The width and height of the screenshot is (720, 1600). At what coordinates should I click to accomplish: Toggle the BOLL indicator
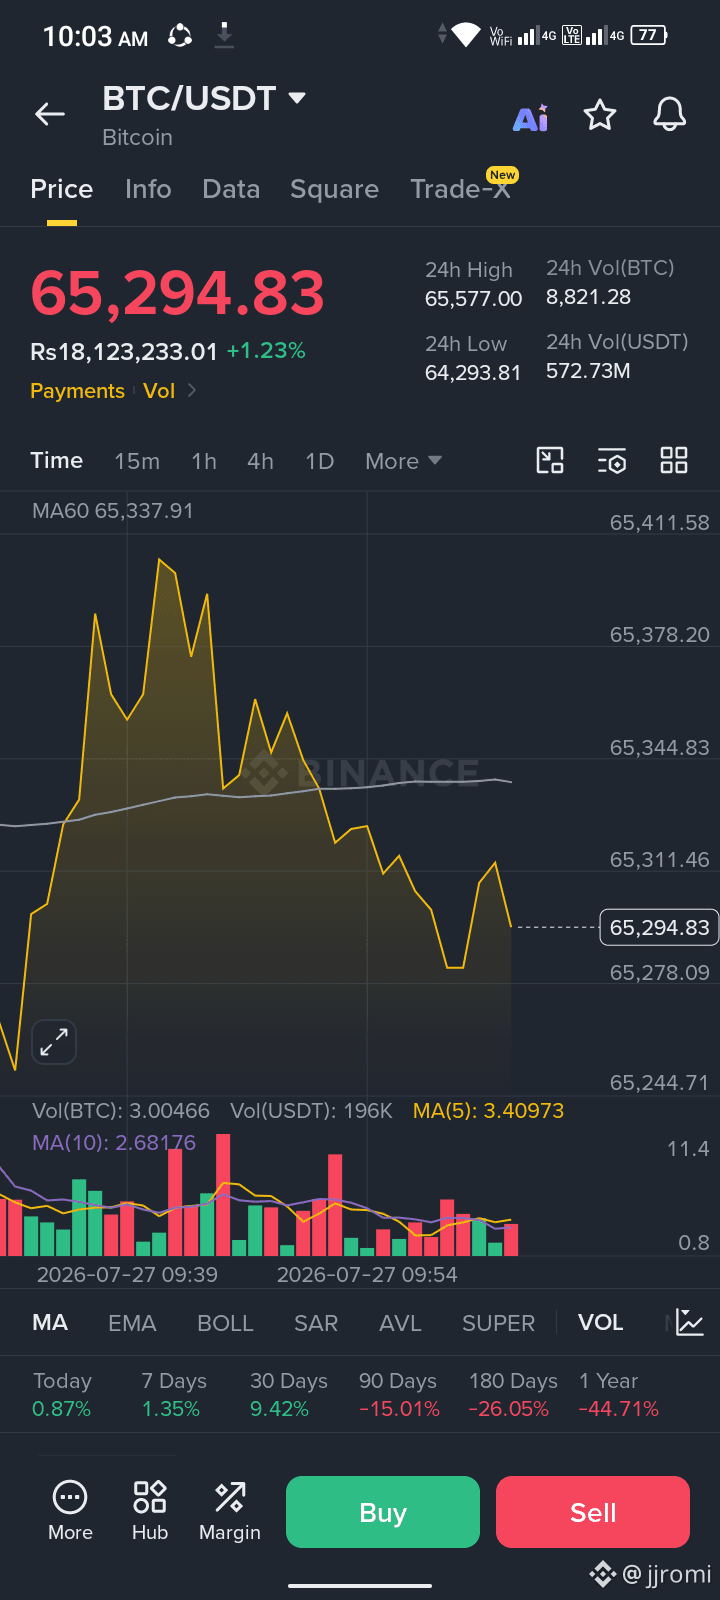coord(225,1323)
